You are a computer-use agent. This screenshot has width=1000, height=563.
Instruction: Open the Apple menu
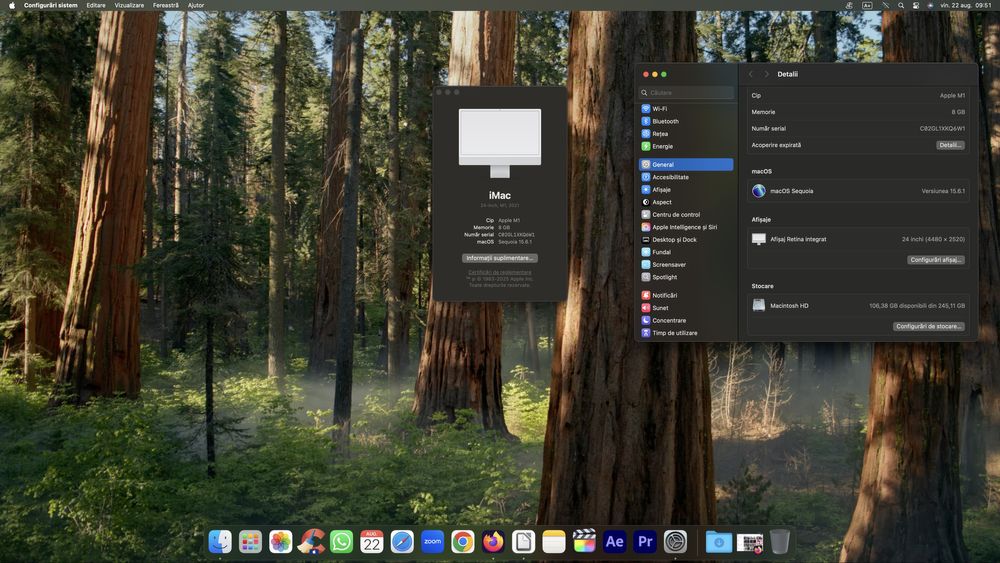[x=11, y=5]
